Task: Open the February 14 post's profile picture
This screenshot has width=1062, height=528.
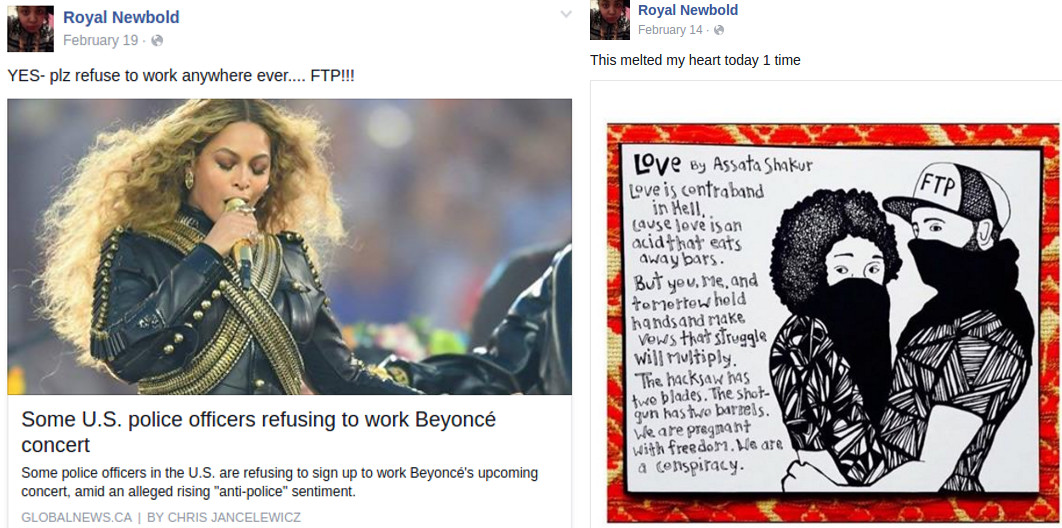Action: [610, 20]
